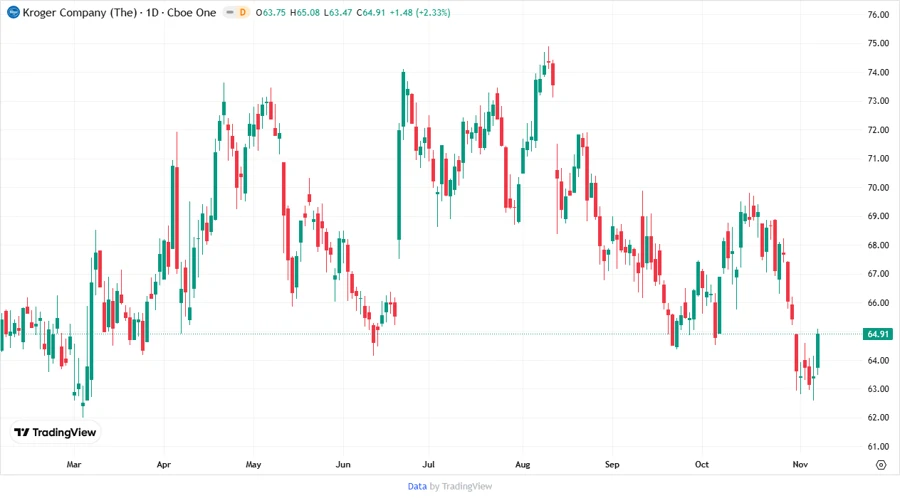The image size is (900, 498).
Task: Click the TradingView logo badge
Action: [56, 432]
